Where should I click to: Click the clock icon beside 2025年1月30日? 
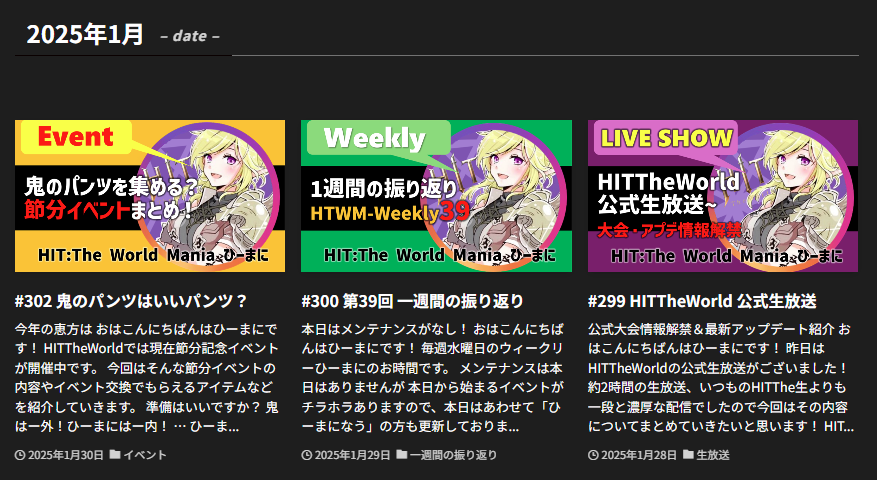click(20, 455)
